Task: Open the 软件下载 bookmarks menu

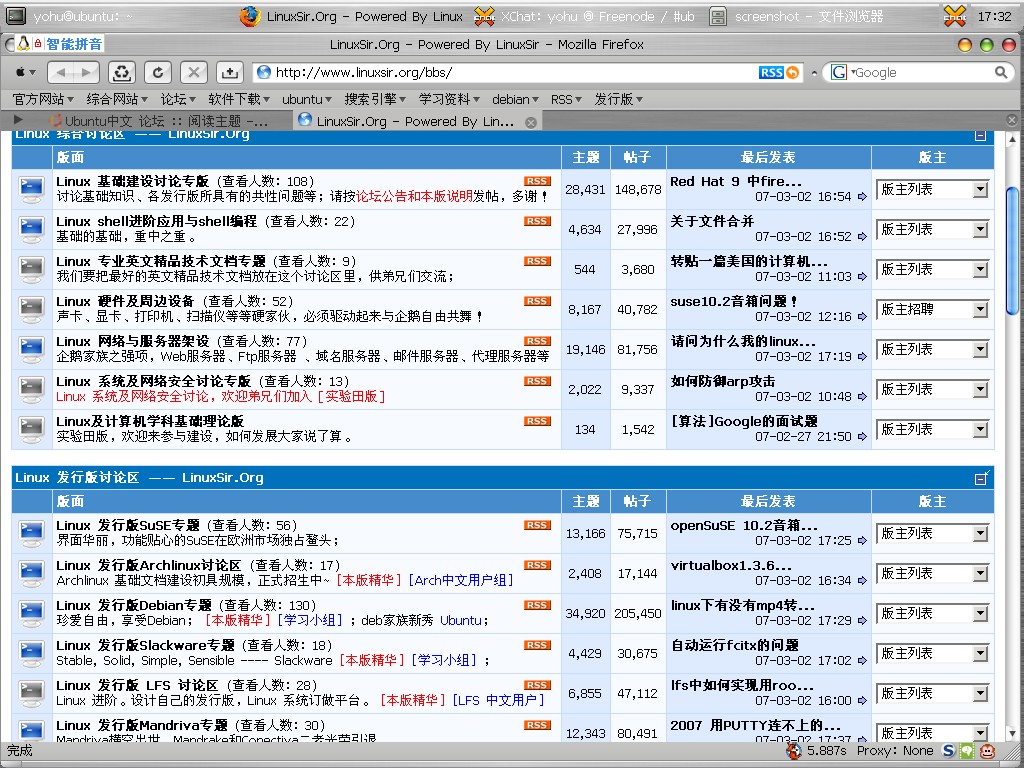Action: tap(240, 99)
